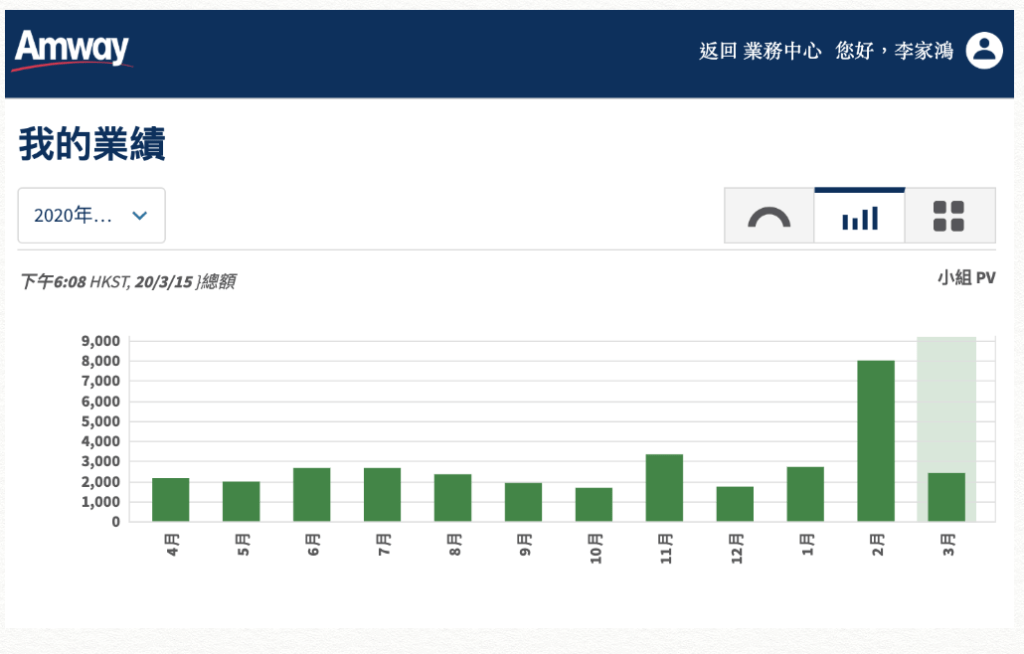The width and height of the screenshot is (1024, 654).
Task: Open the user profile avatar icon
Action: 983,50
